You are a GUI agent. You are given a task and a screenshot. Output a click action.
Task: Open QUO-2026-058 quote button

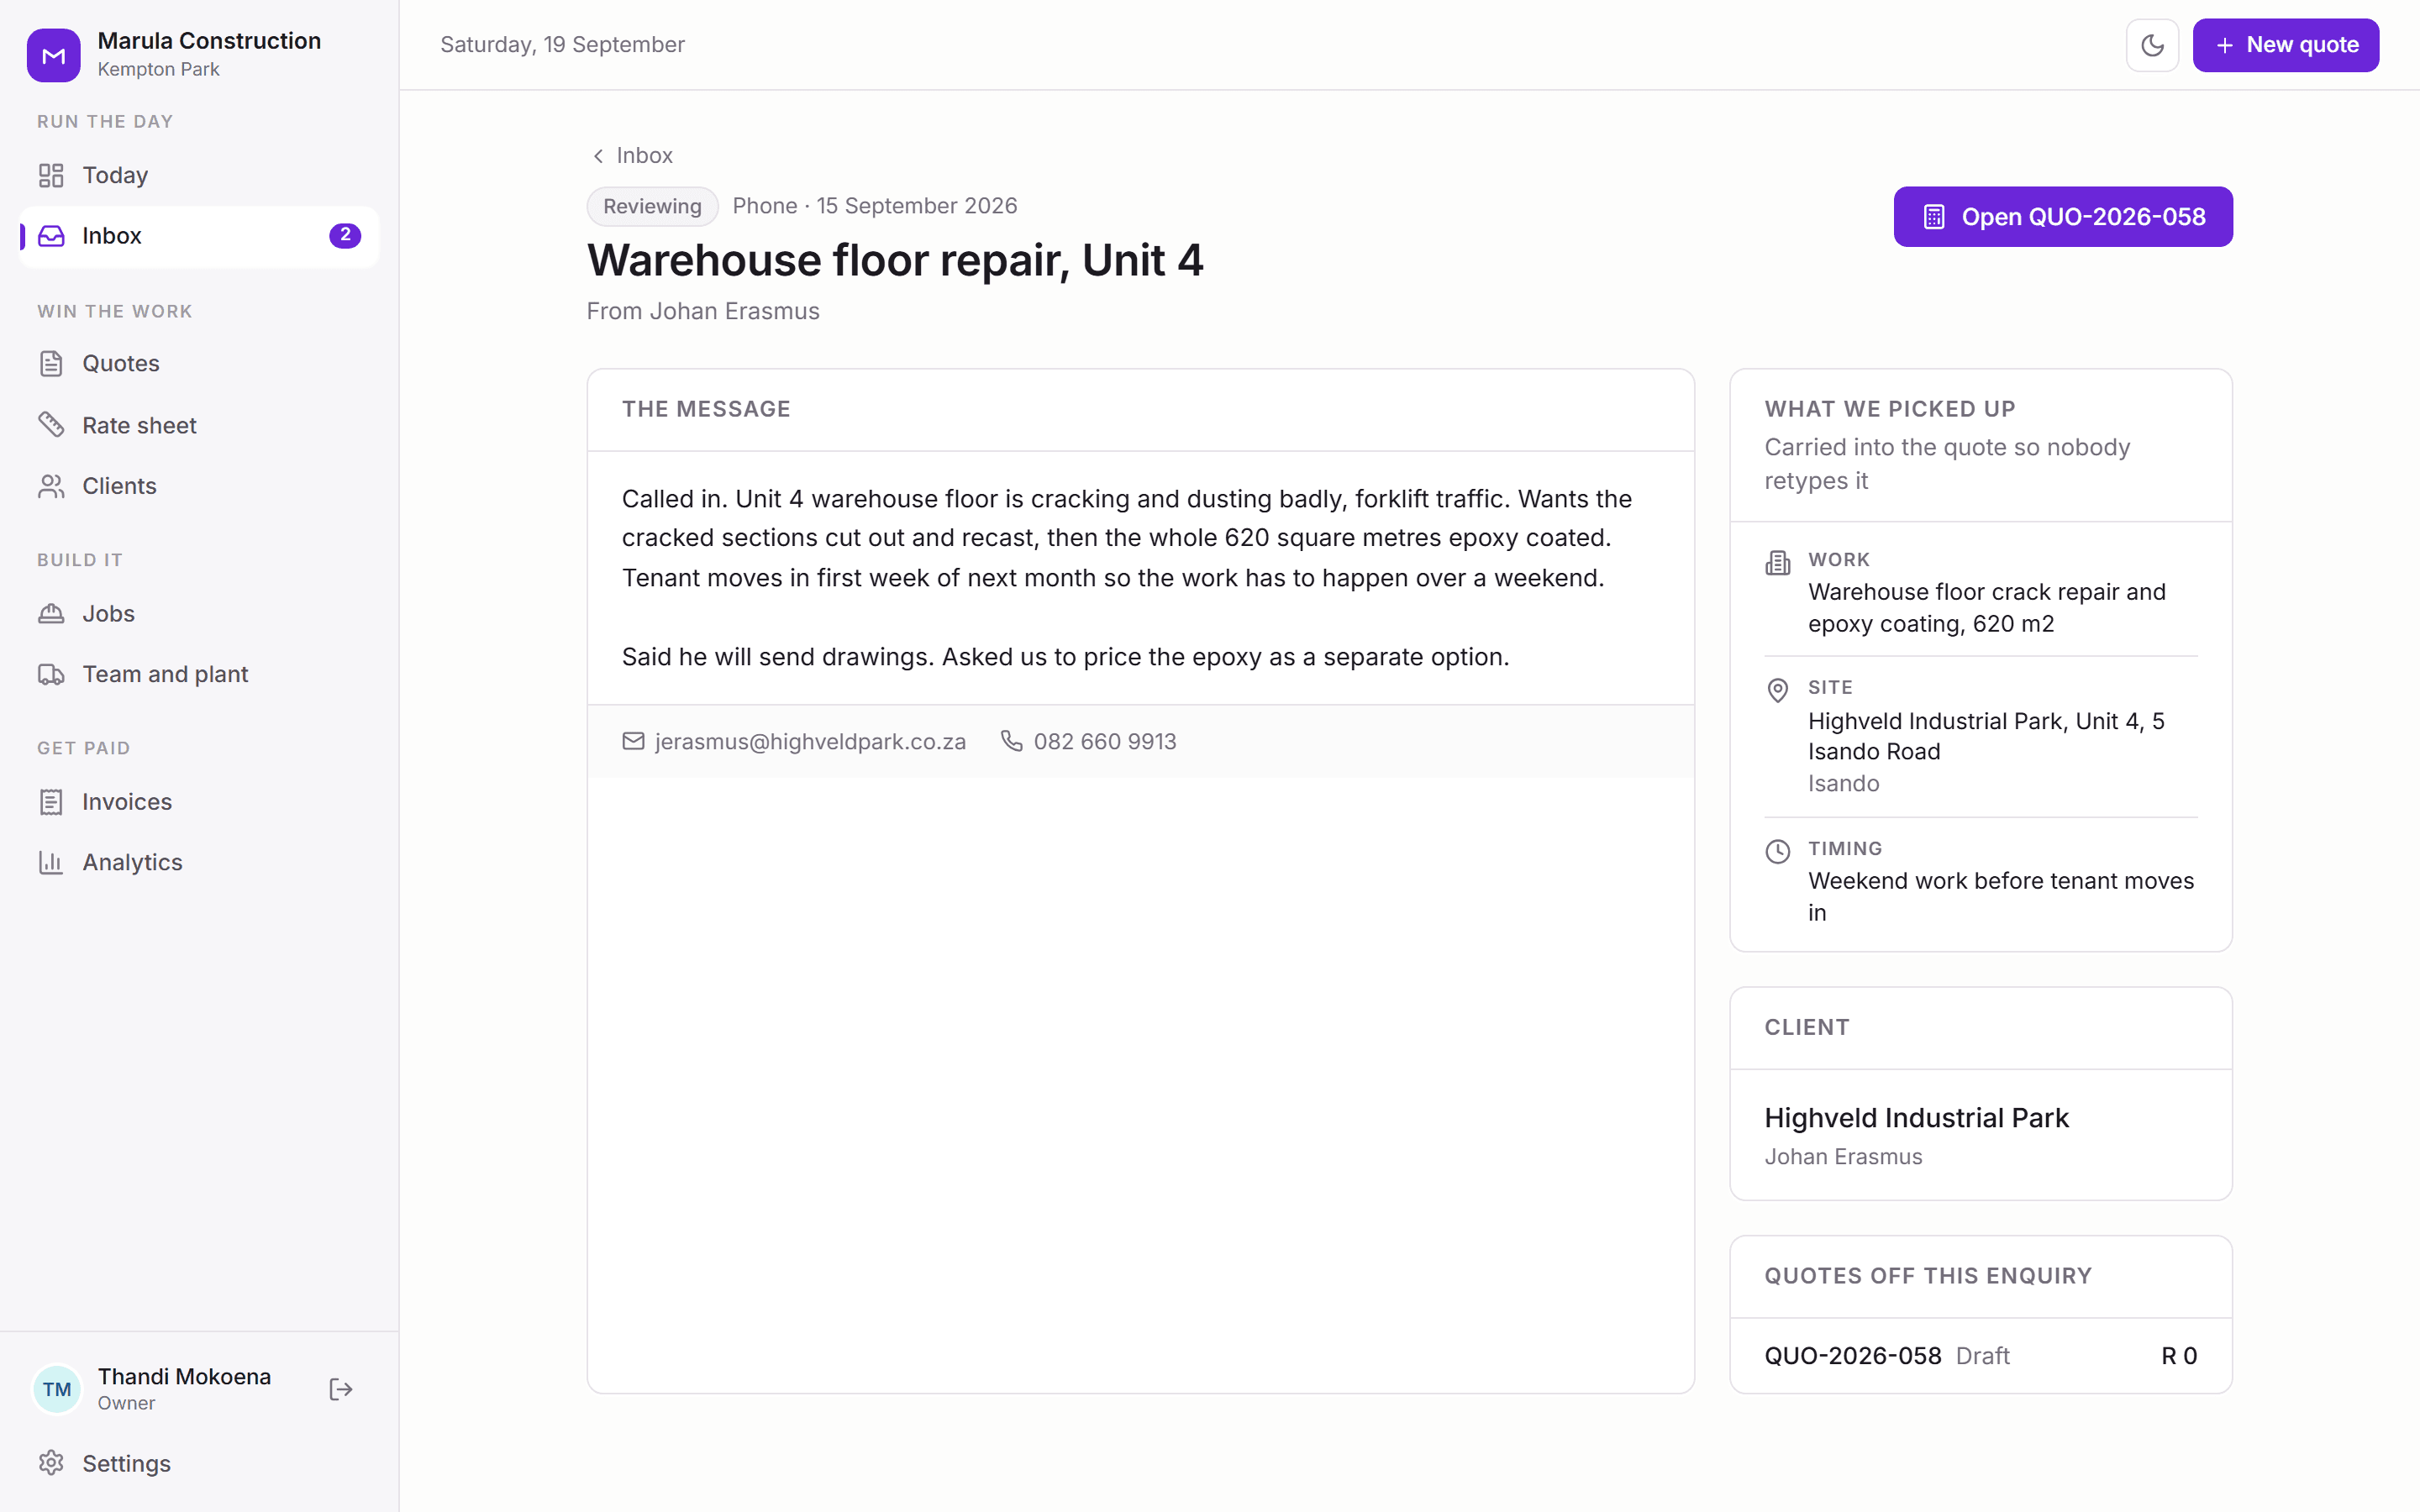tap(2062, 217)
